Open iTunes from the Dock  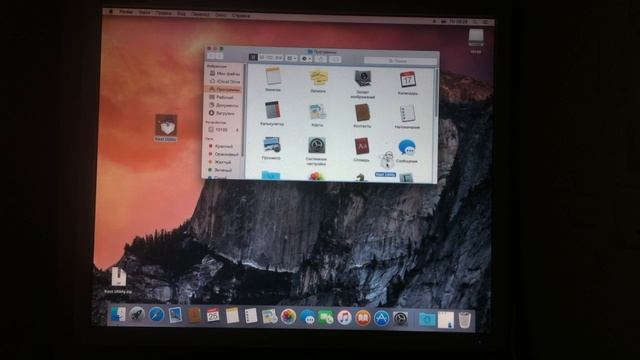click(x=344, y=318)
